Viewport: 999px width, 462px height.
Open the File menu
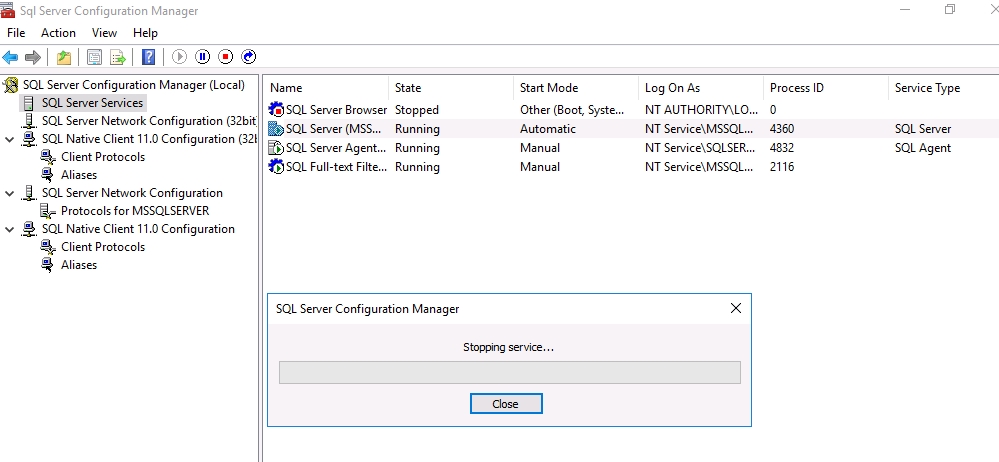point(16,33)
